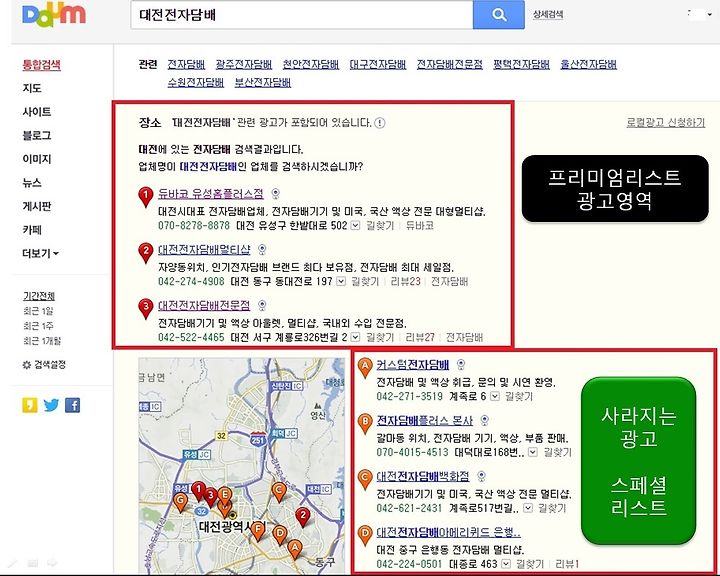The width and height of the screenshot is (720, 576).
Task: Click related search 부산전자담배
Action: [263, 83]
